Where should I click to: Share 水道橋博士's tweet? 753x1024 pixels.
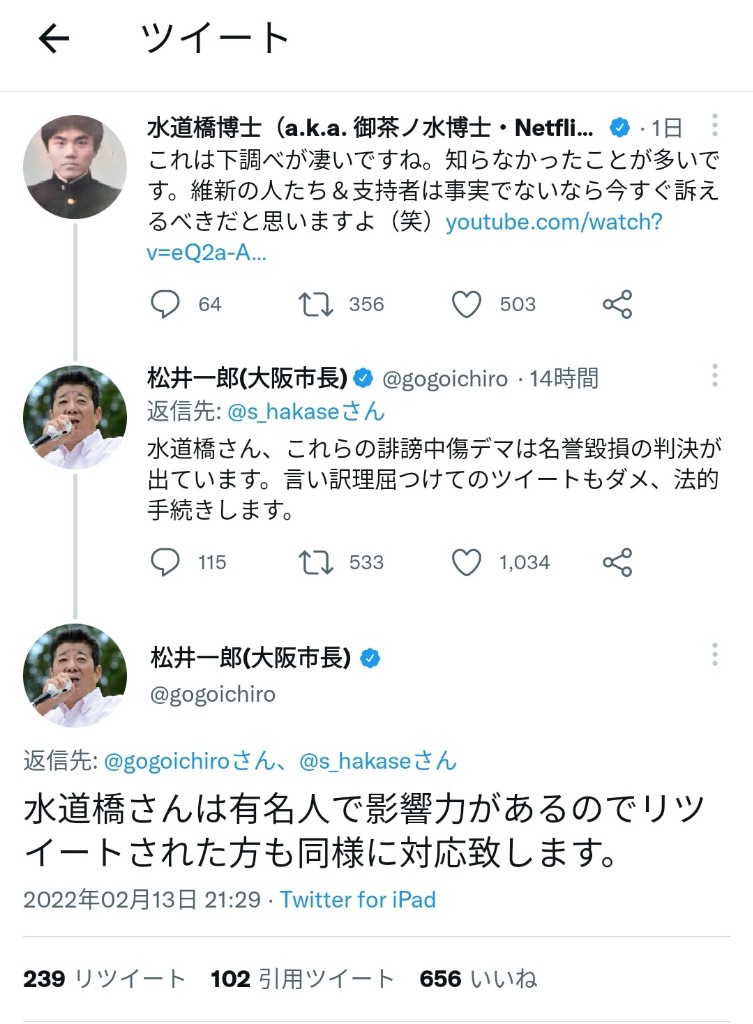pos(617,304)
